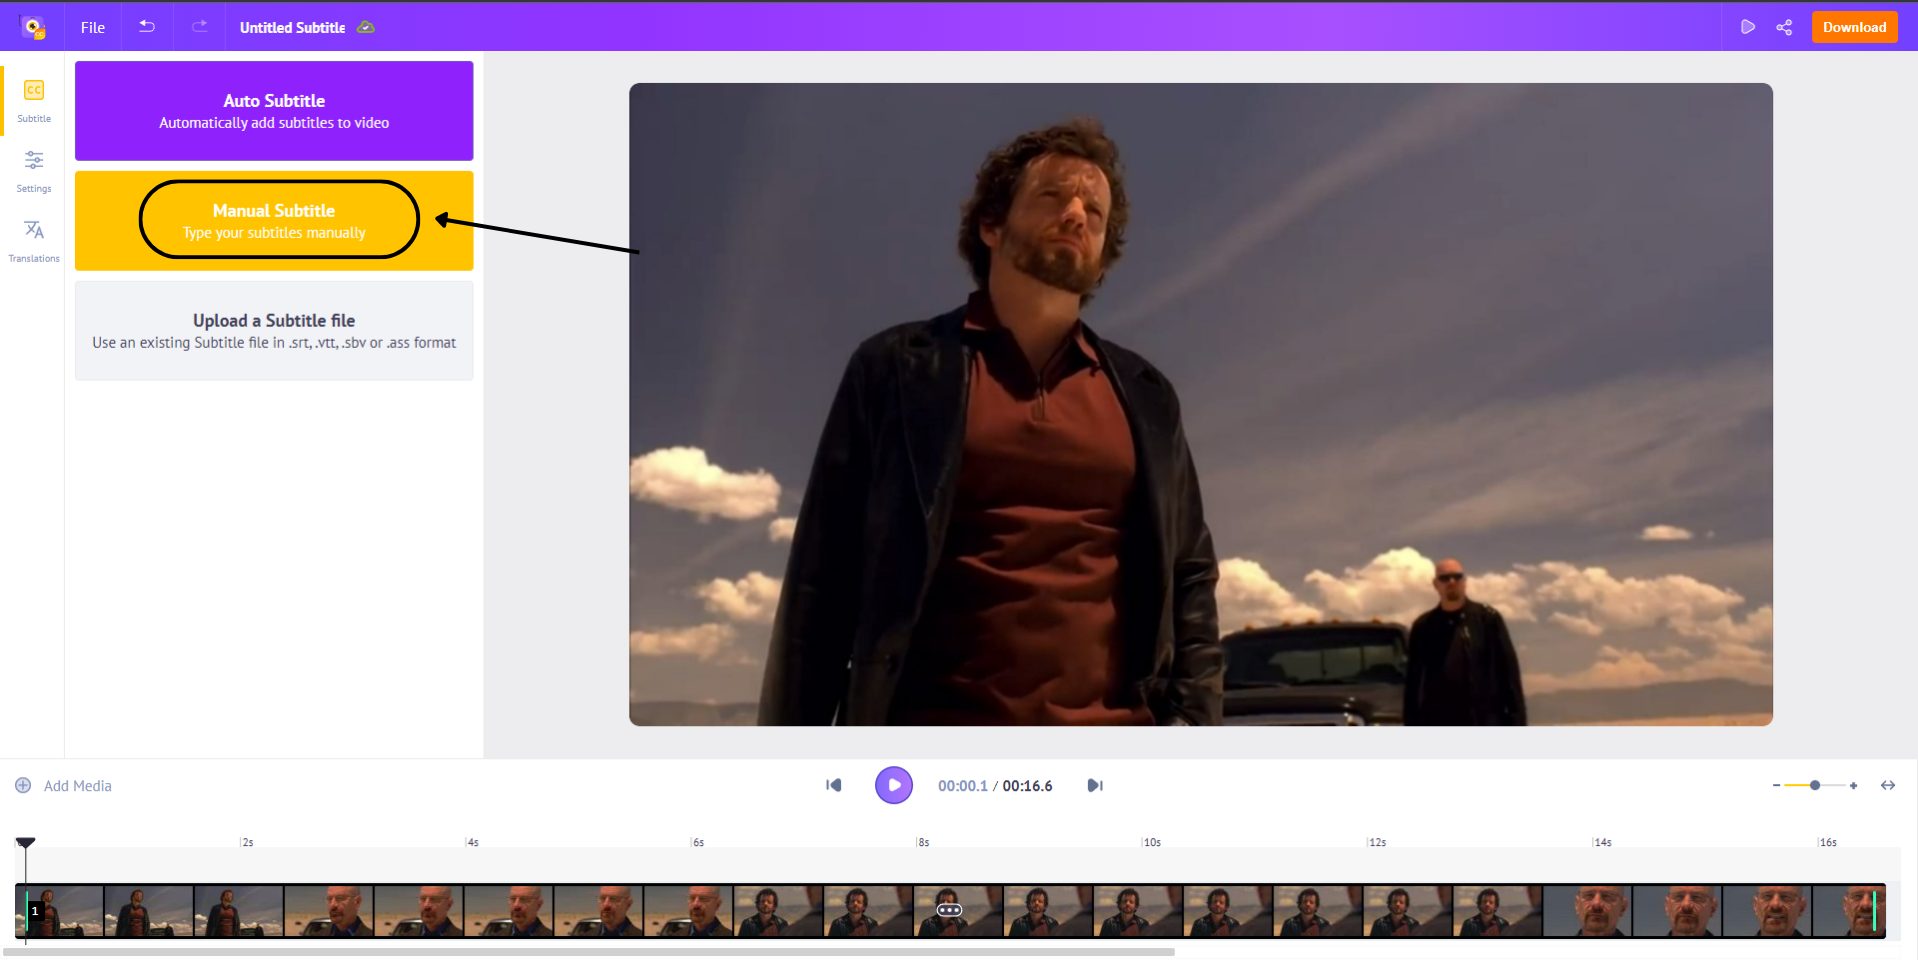The height and width of the screenshot is (960, 1918).
Task: Open the Settings tab in left sidebar
Action: (x=34, y=171)
